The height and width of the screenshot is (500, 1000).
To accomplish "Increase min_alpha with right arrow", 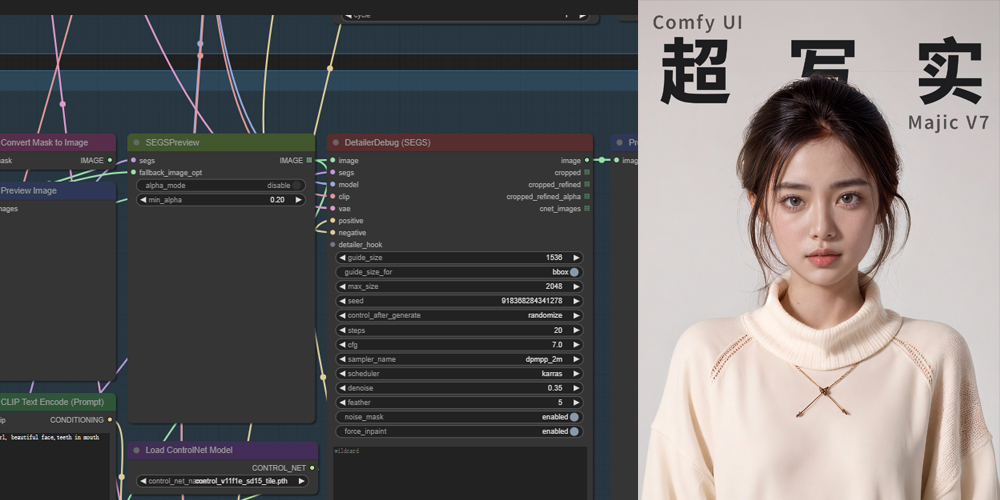I will click(298, 200).
